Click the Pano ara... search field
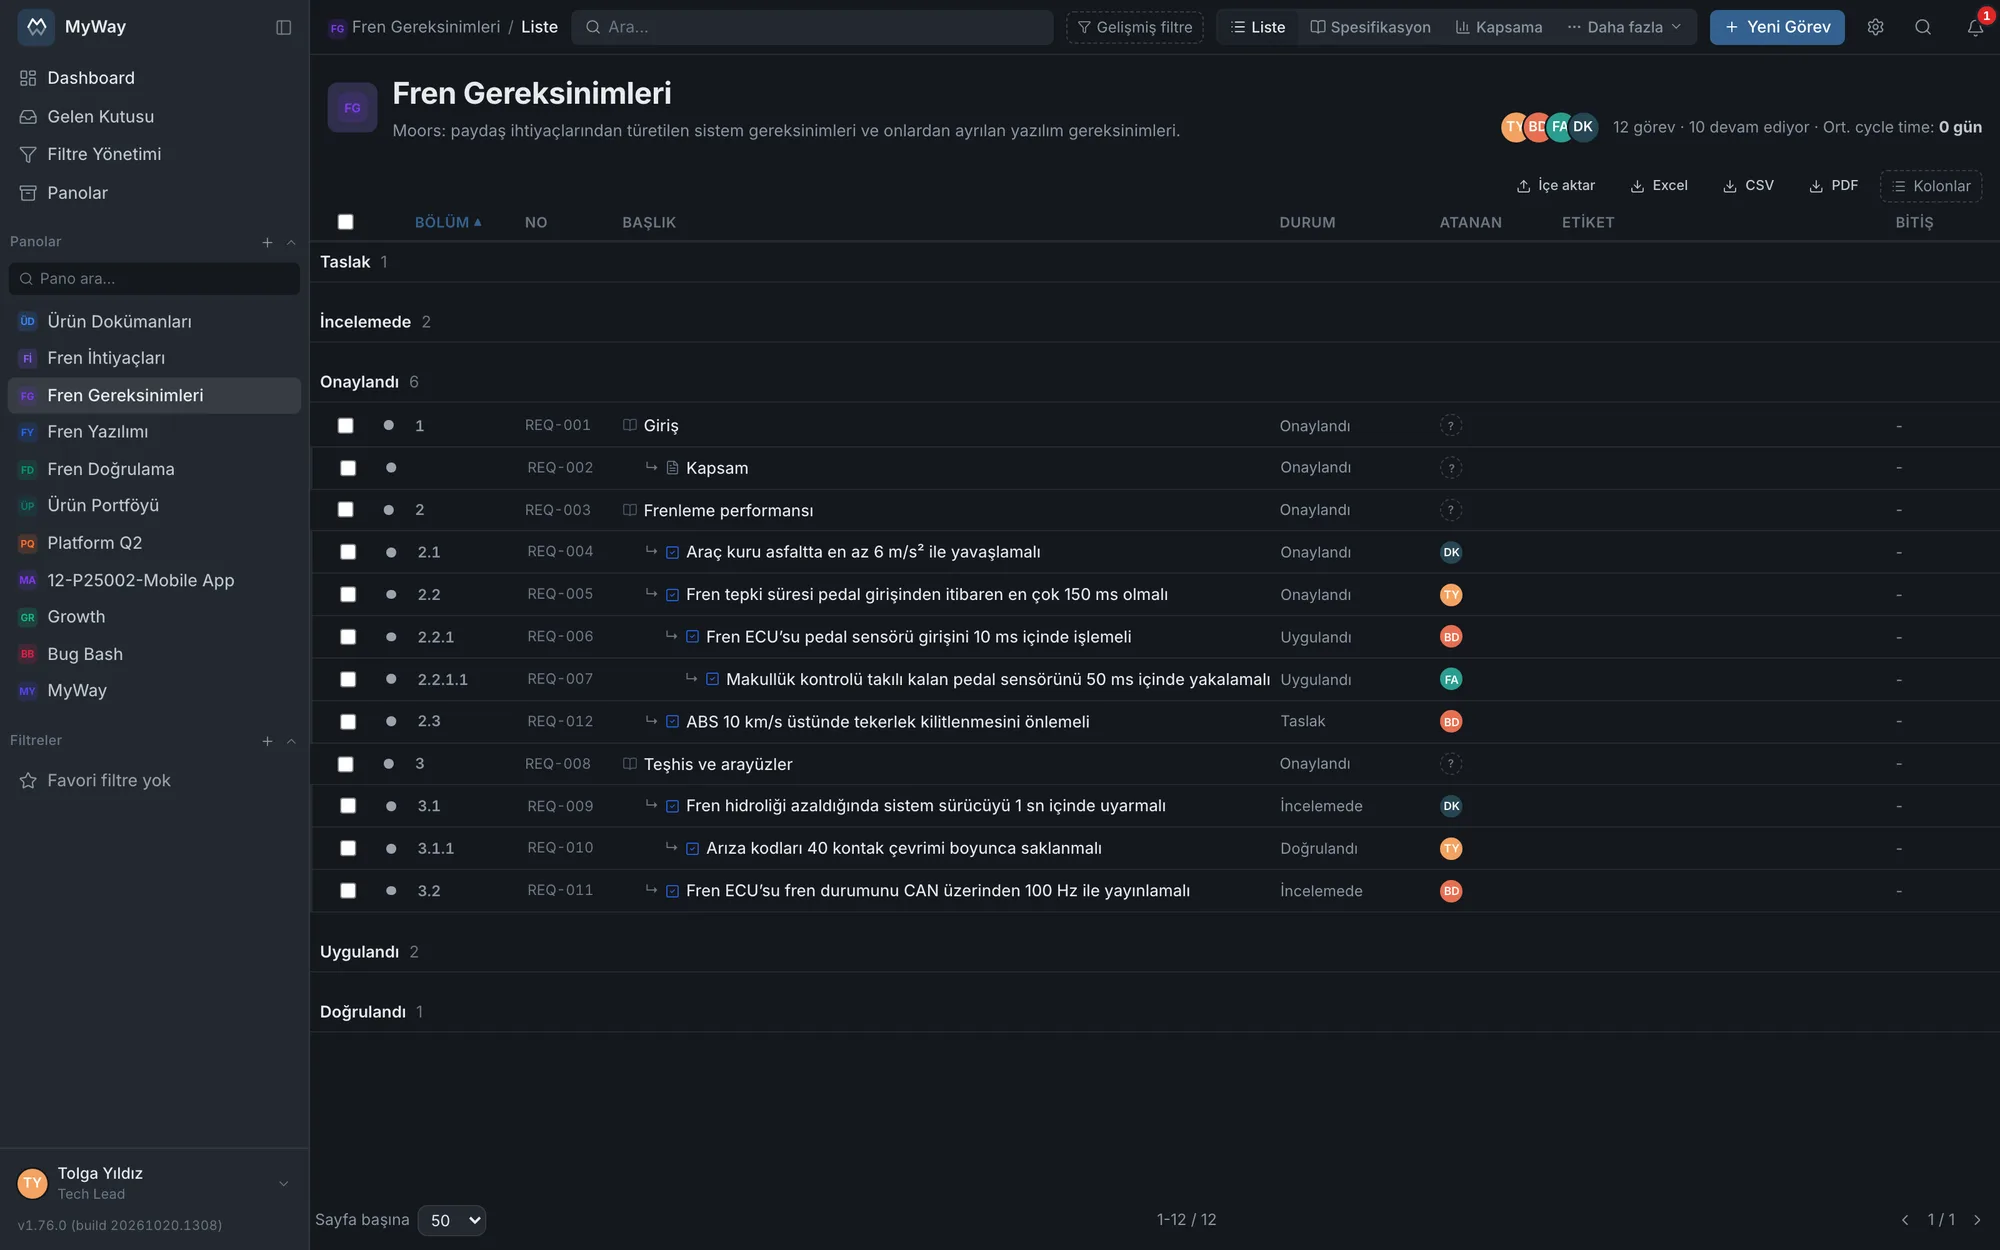 (155, 279)
